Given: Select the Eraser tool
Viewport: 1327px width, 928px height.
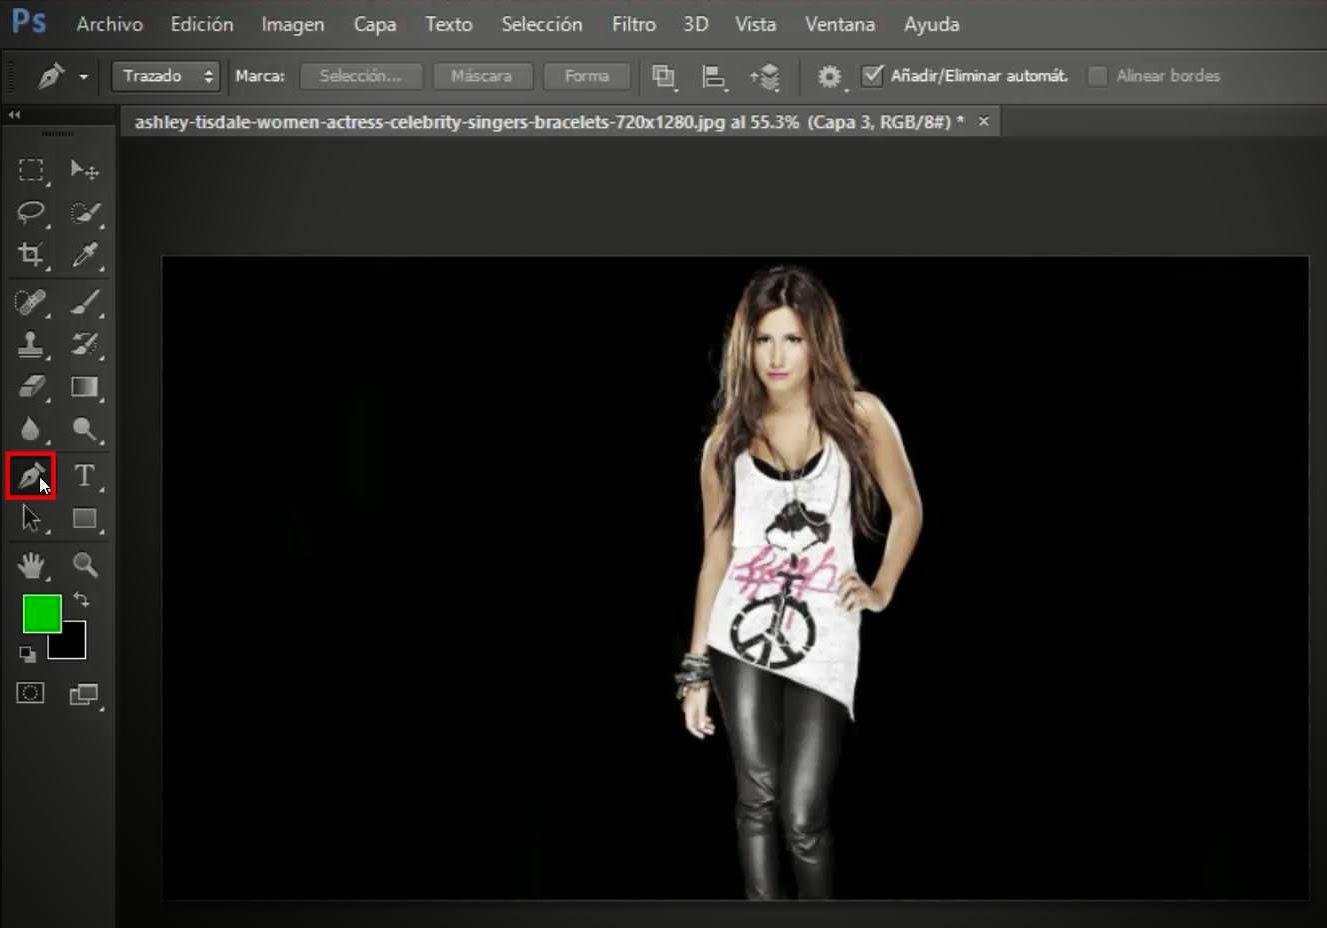Looking at the screenshot, I should point(31,387).
